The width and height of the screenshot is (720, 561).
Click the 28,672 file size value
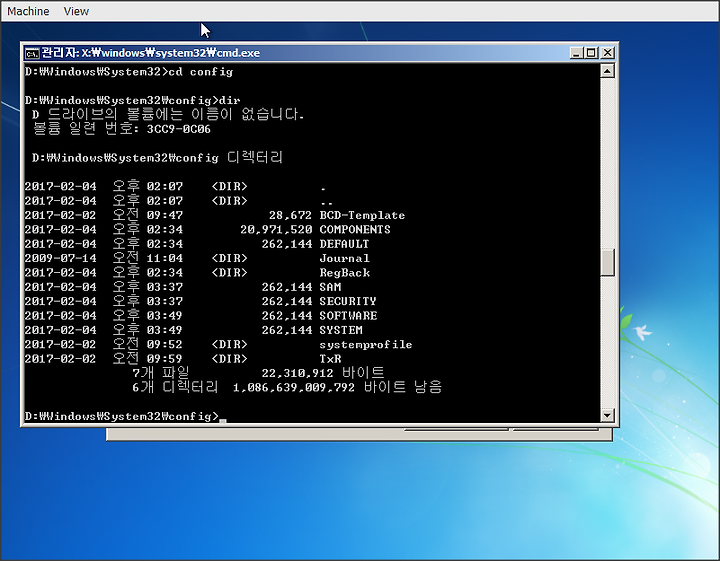[x=290, y=215]
